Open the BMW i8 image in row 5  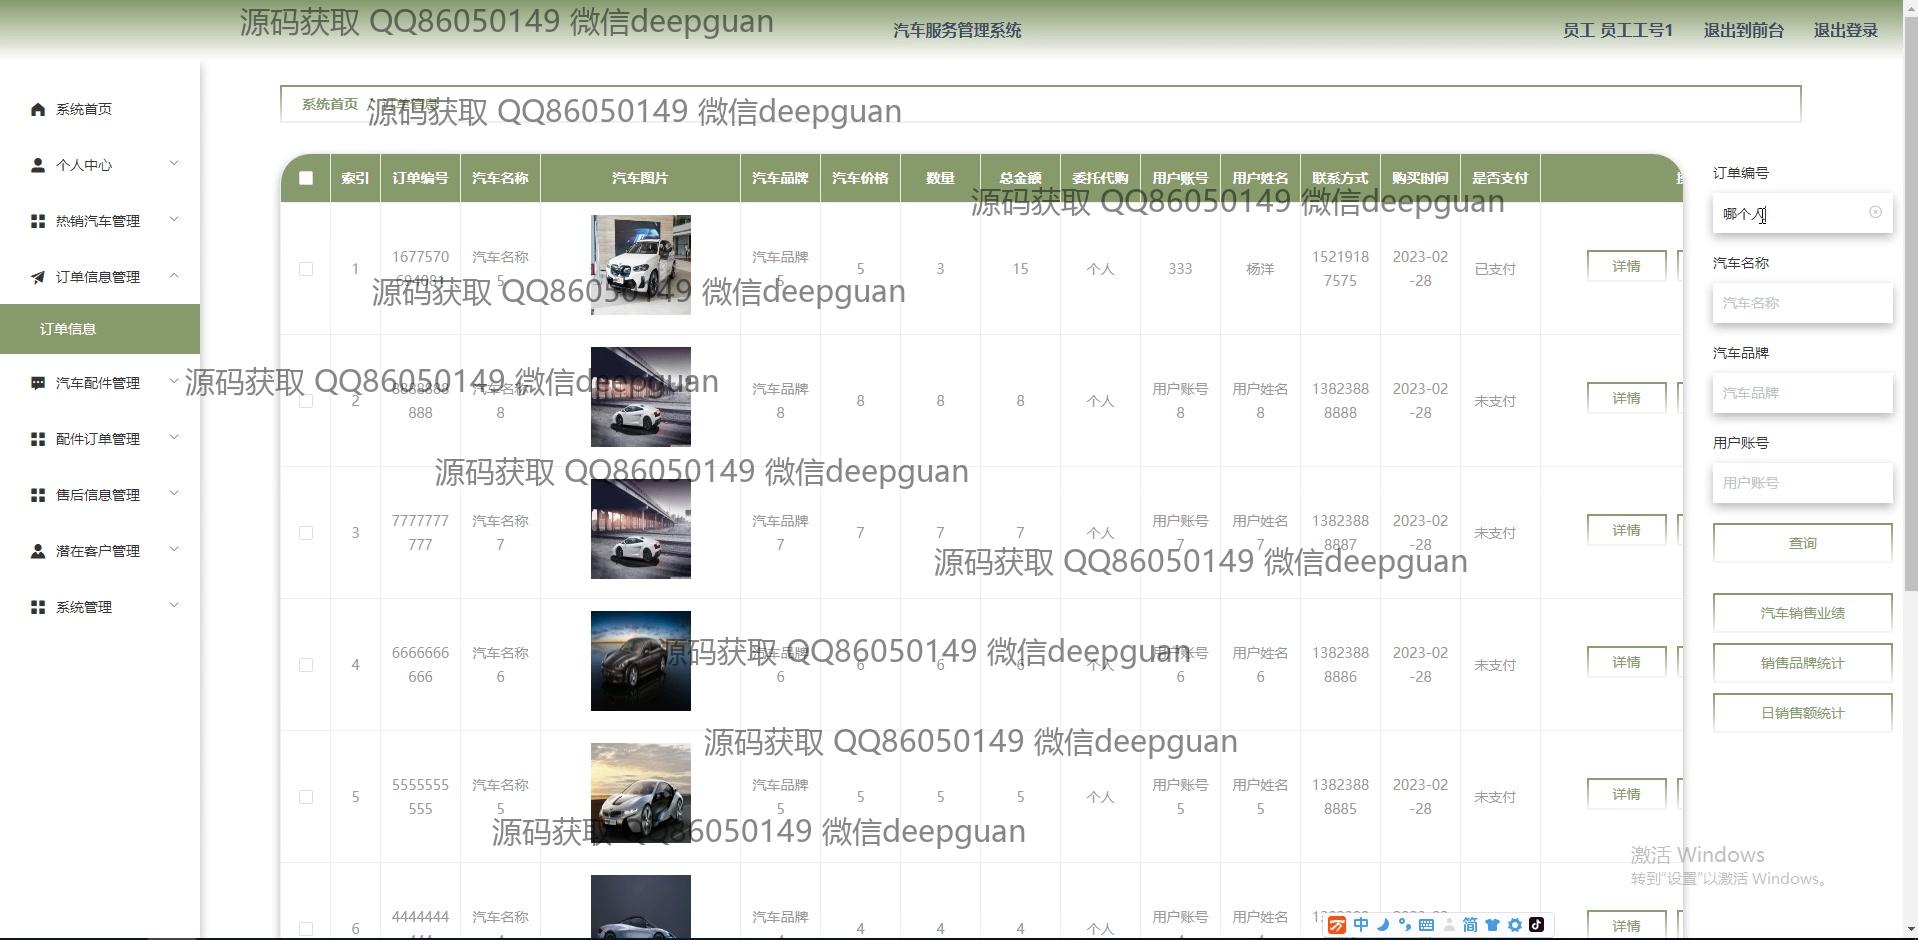640,793
